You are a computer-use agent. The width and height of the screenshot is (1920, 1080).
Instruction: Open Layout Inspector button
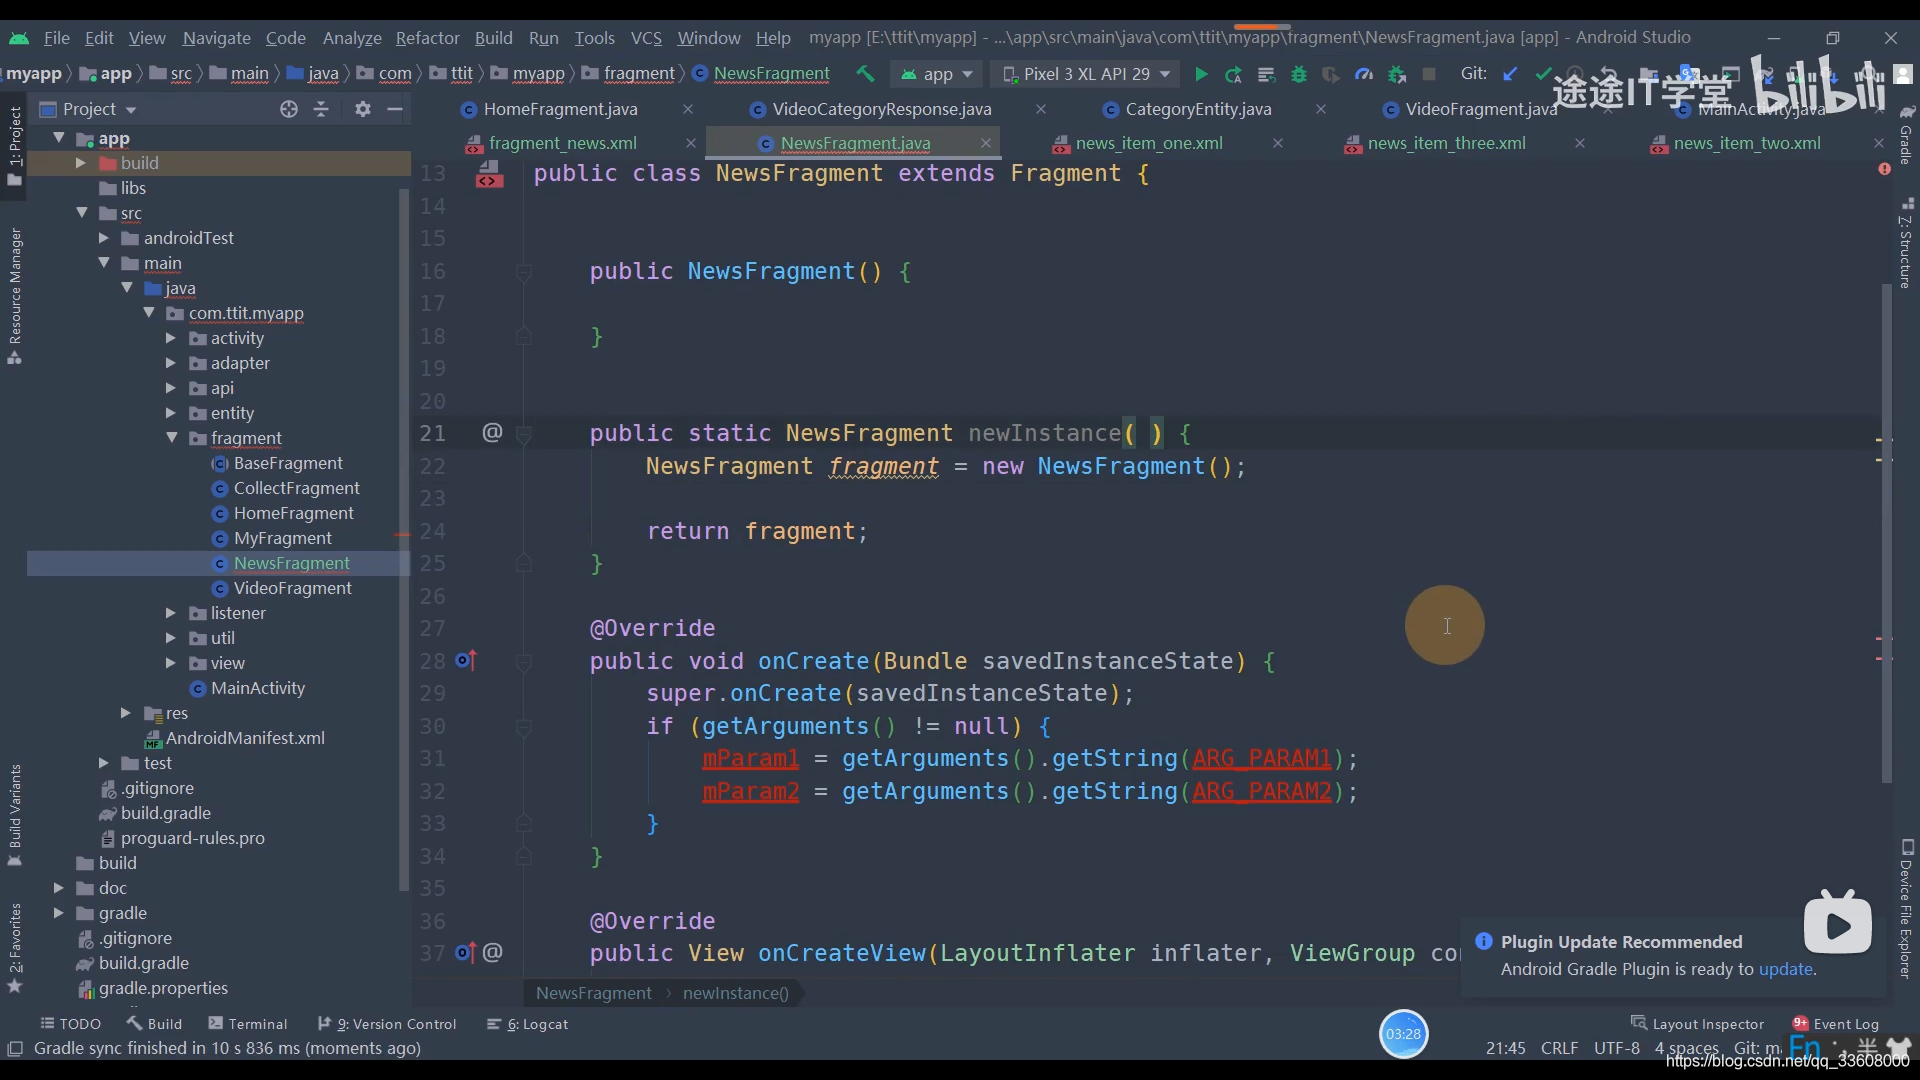pyautogui.click(x=1698, y=1023)
